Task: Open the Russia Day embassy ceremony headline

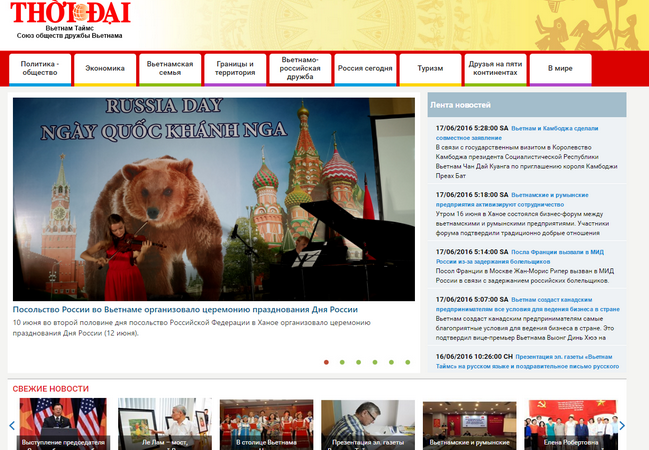Action: click(x=185, y=310)
